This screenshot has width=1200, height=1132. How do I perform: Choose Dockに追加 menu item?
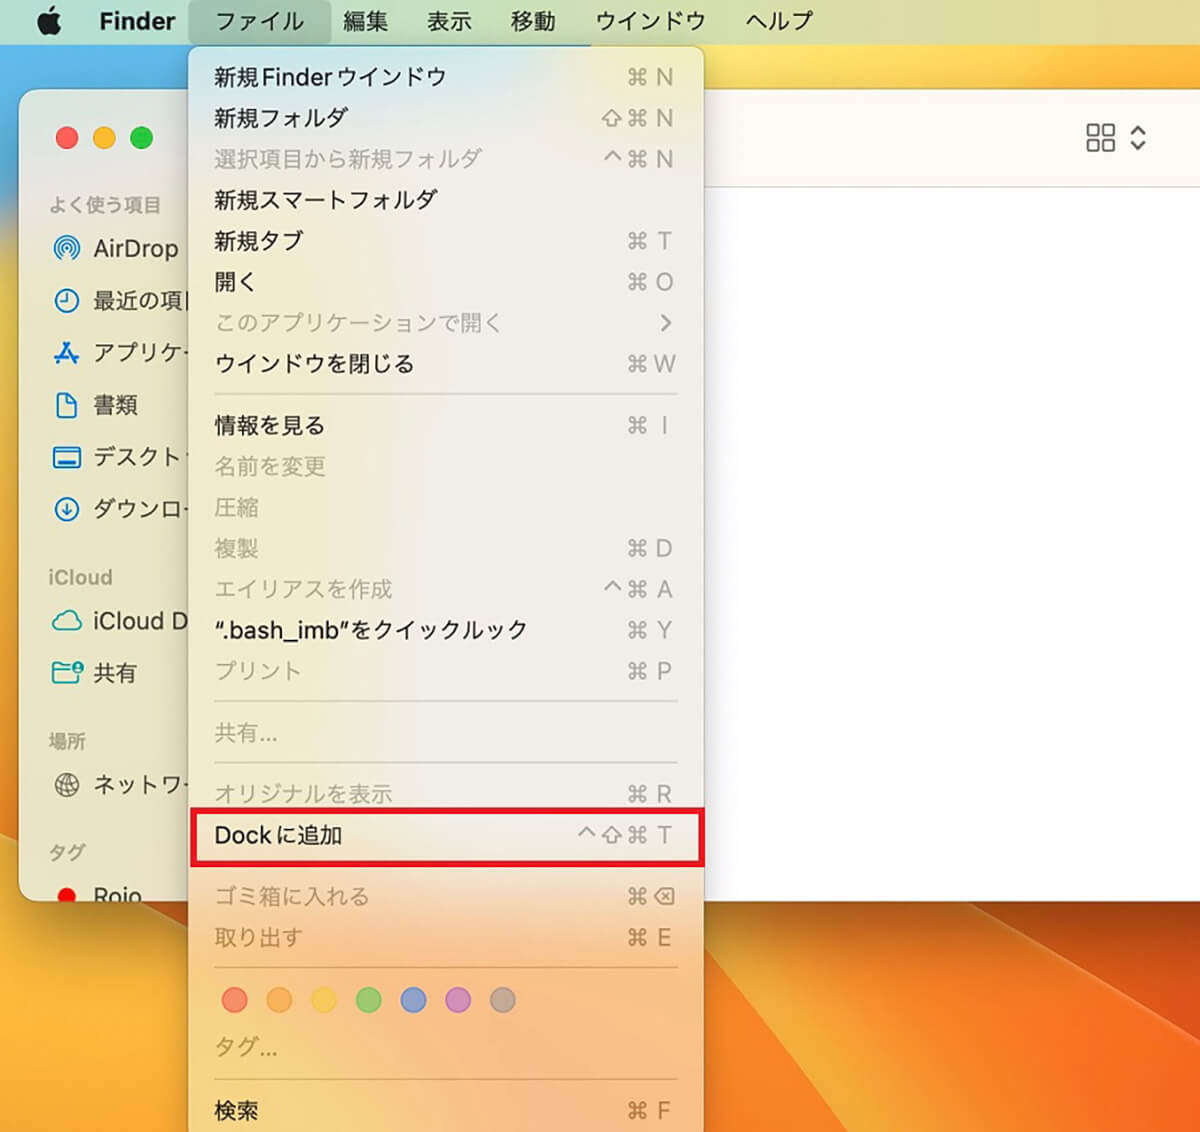click(x=446, y=835)
